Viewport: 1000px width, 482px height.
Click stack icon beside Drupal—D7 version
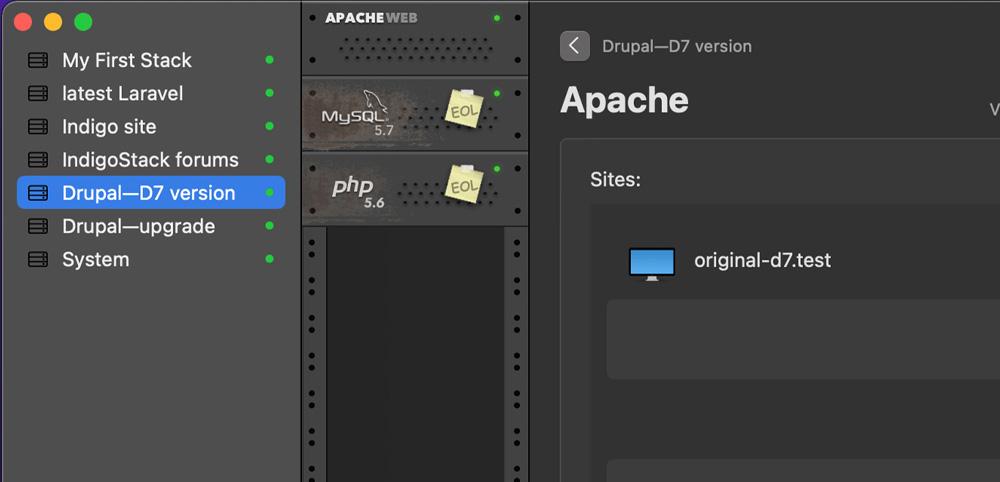(x=38, y=193)
